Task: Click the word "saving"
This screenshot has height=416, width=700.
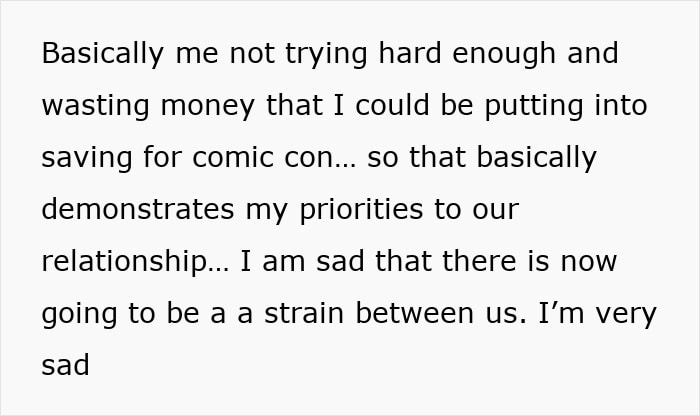Action: click(x=87, y=158)
